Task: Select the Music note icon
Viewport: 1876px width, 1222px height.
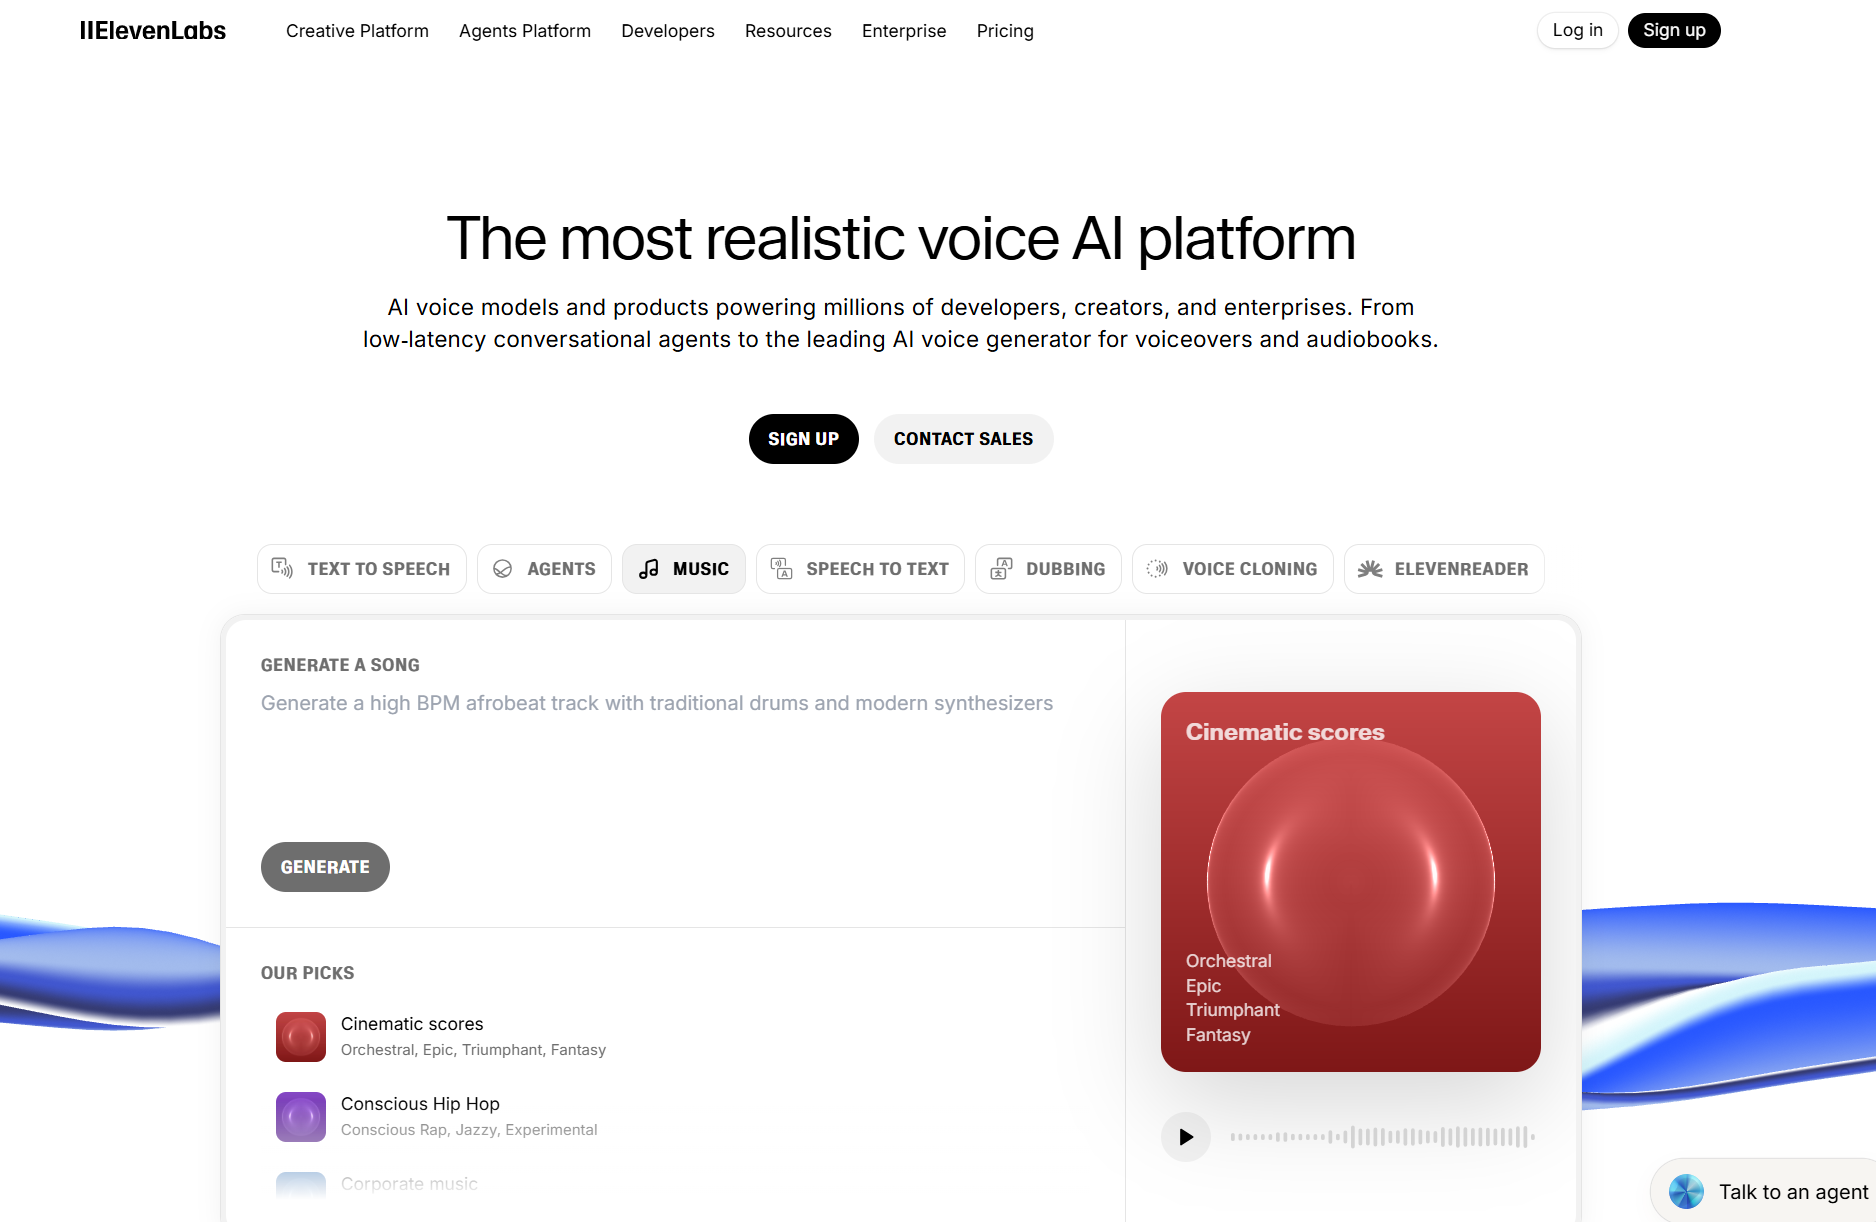Action: 649,568
